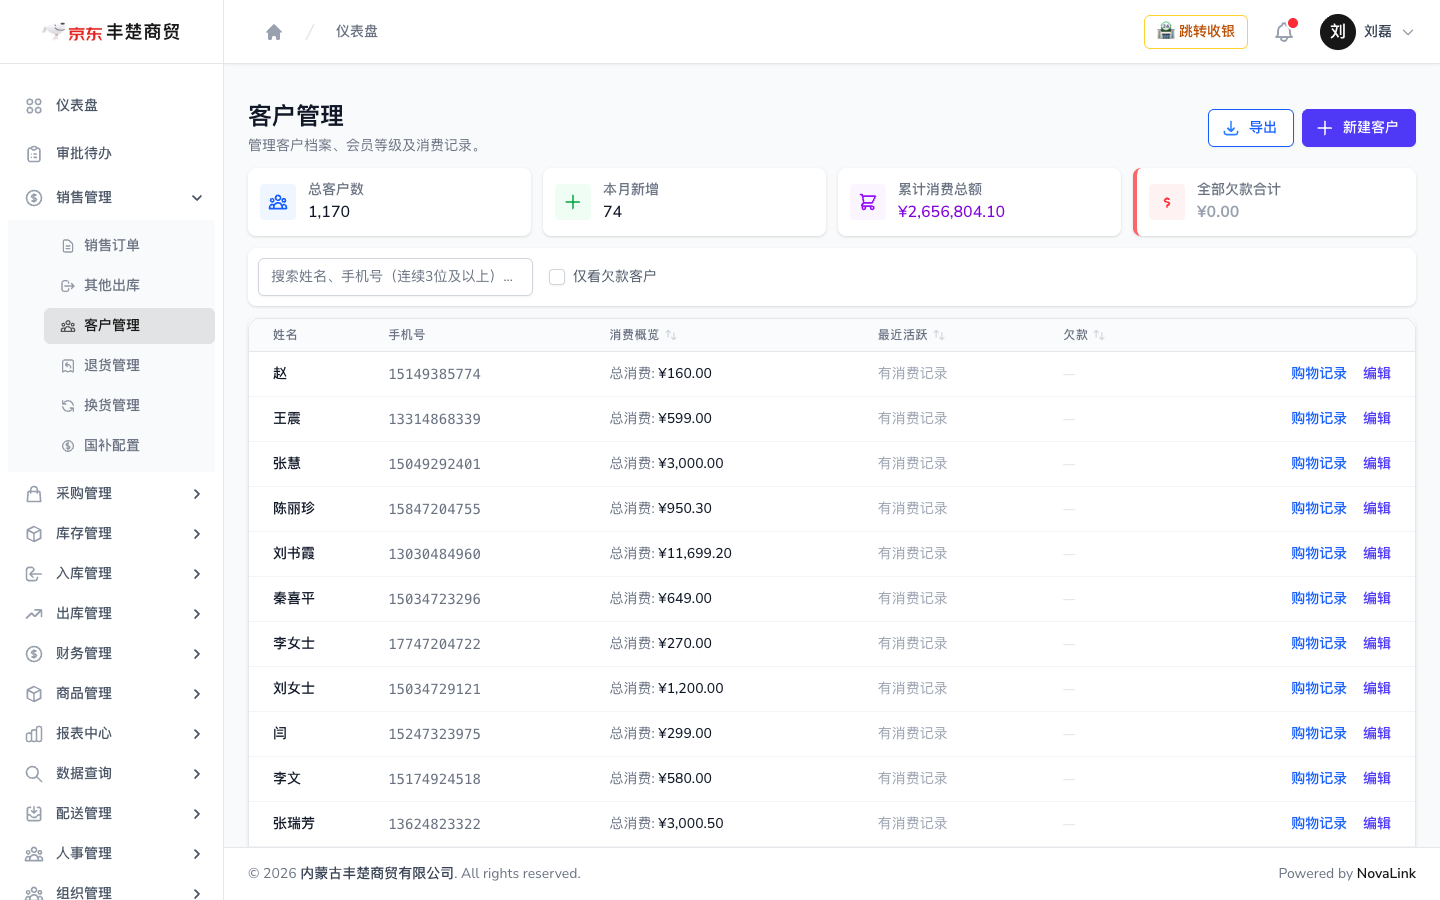Click the 导出 export button
The image size is (1440, 900).
pos(1251,128)
